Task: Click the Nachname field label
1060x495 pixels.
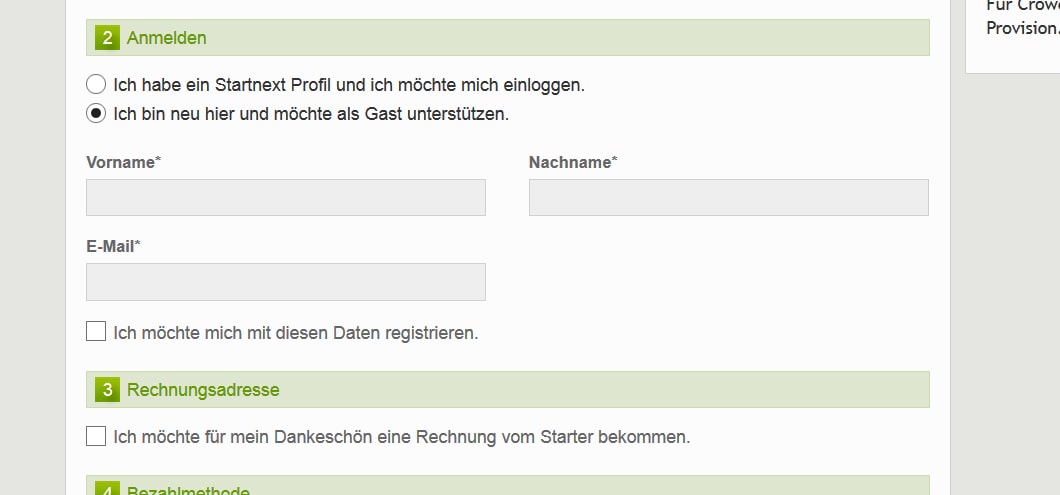Action: coord(572,162)
